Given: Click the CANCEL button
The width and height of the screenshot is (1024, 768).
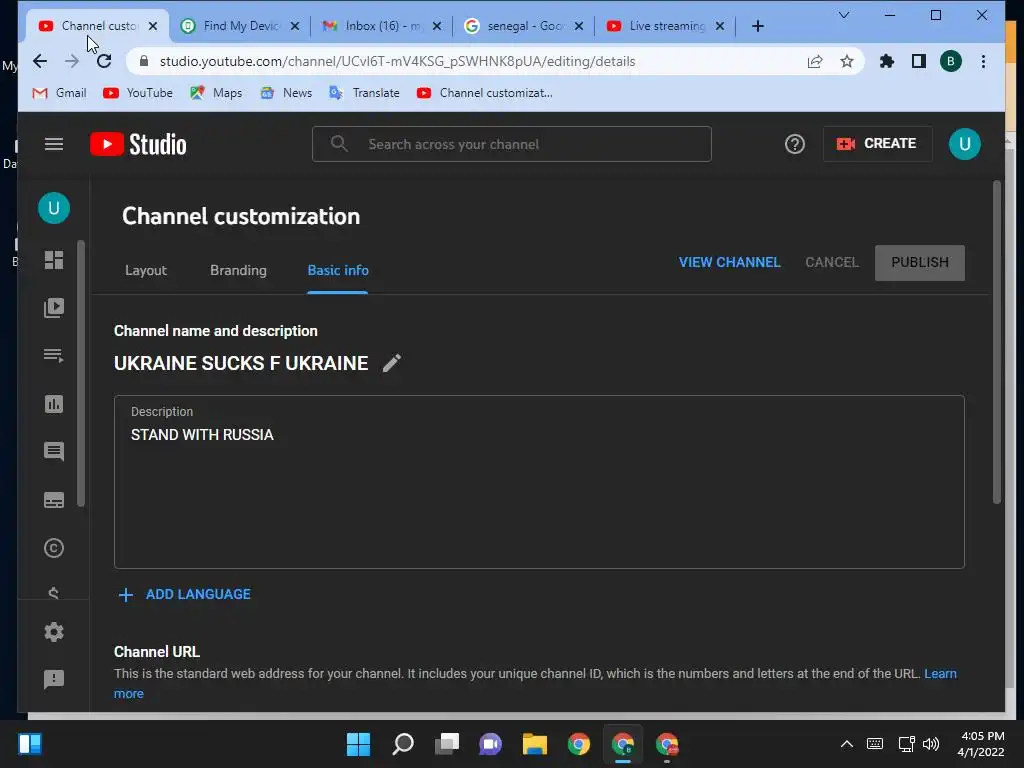Looking at the screenshot, I should (x=831, y=263).
